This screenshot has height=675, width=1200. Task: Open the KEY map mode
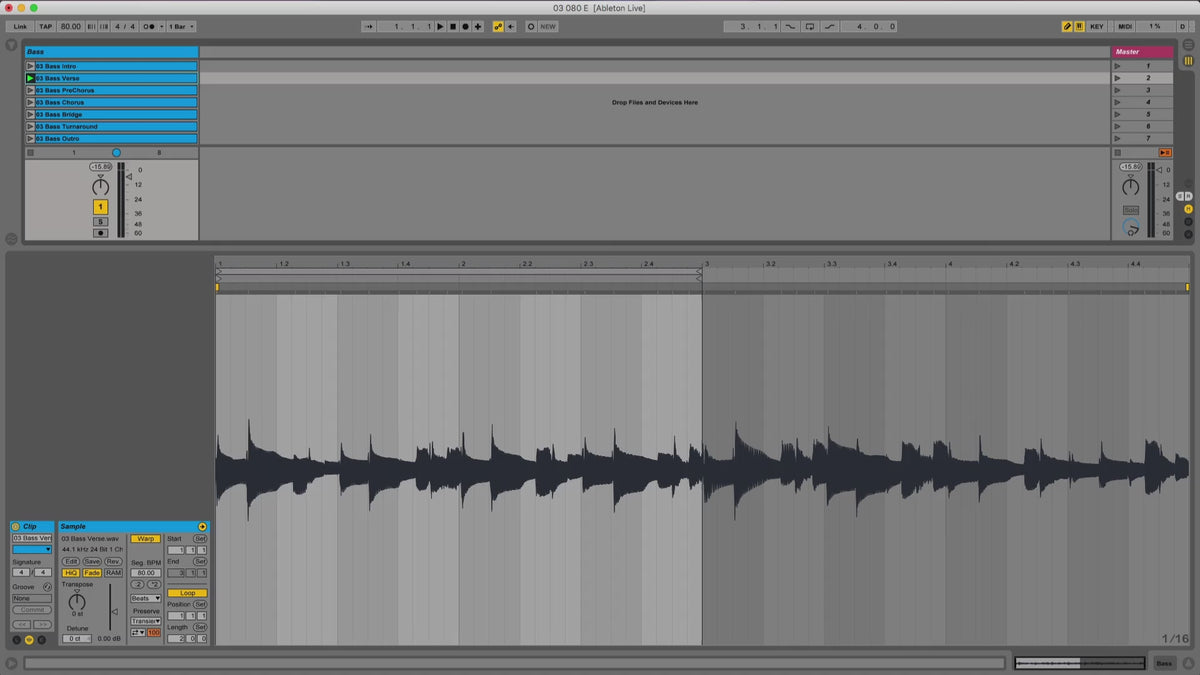click(1097, 26)
